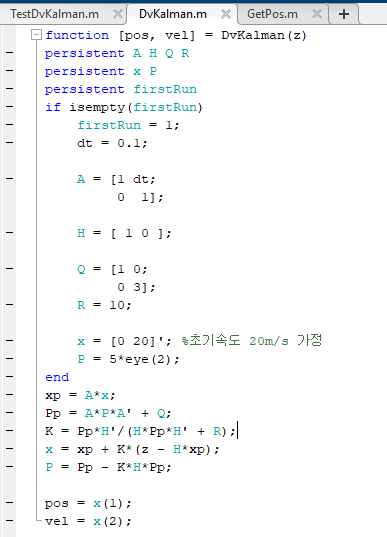Click '(z - H*xp)' in the state update line

pos(172,449)
